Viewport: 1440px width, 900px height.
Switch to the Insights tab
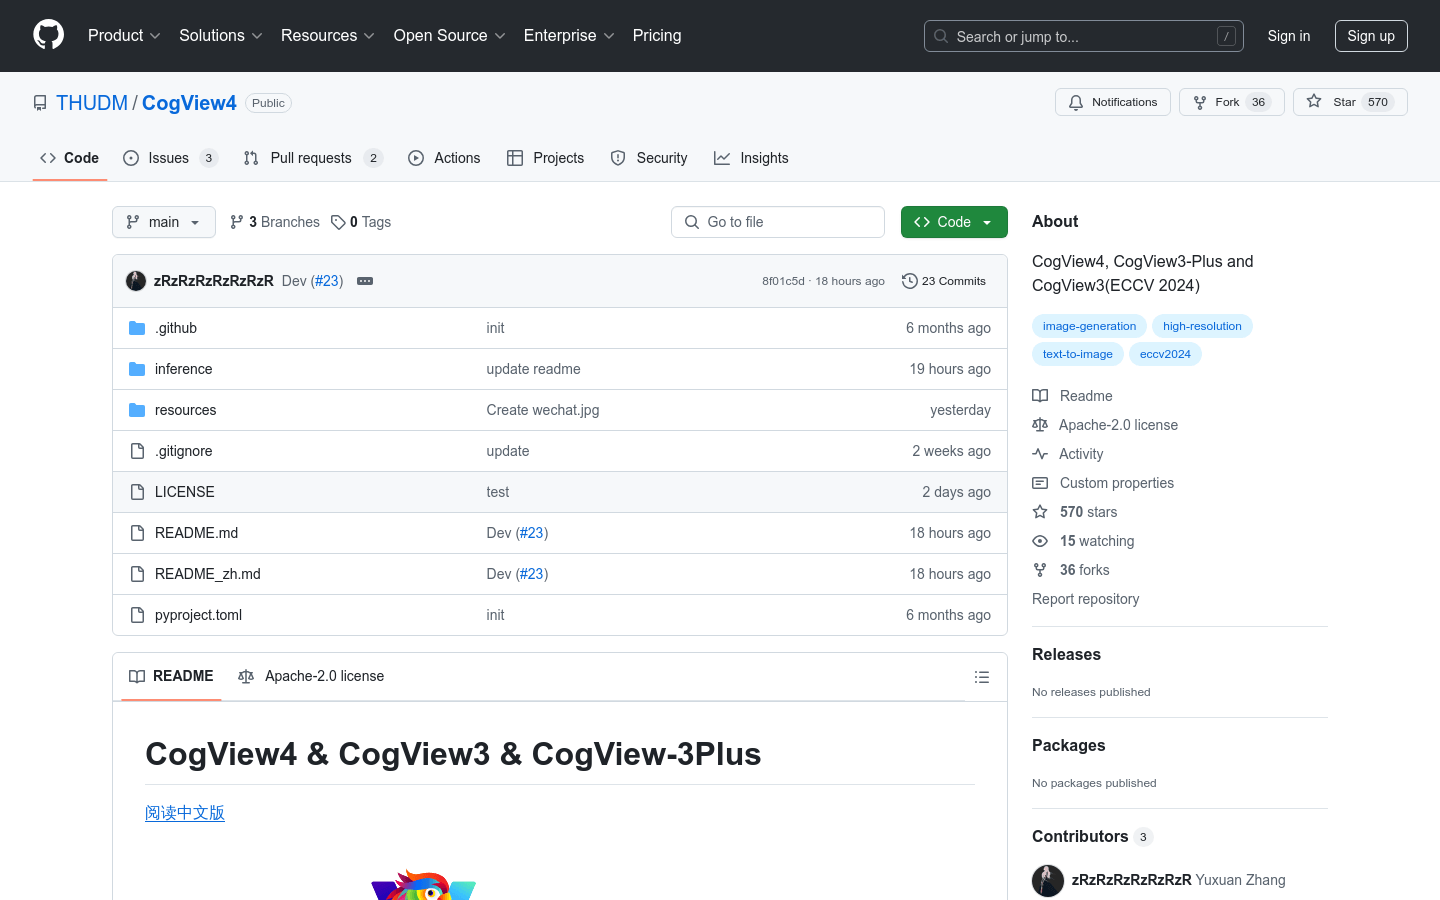[751, 158]
